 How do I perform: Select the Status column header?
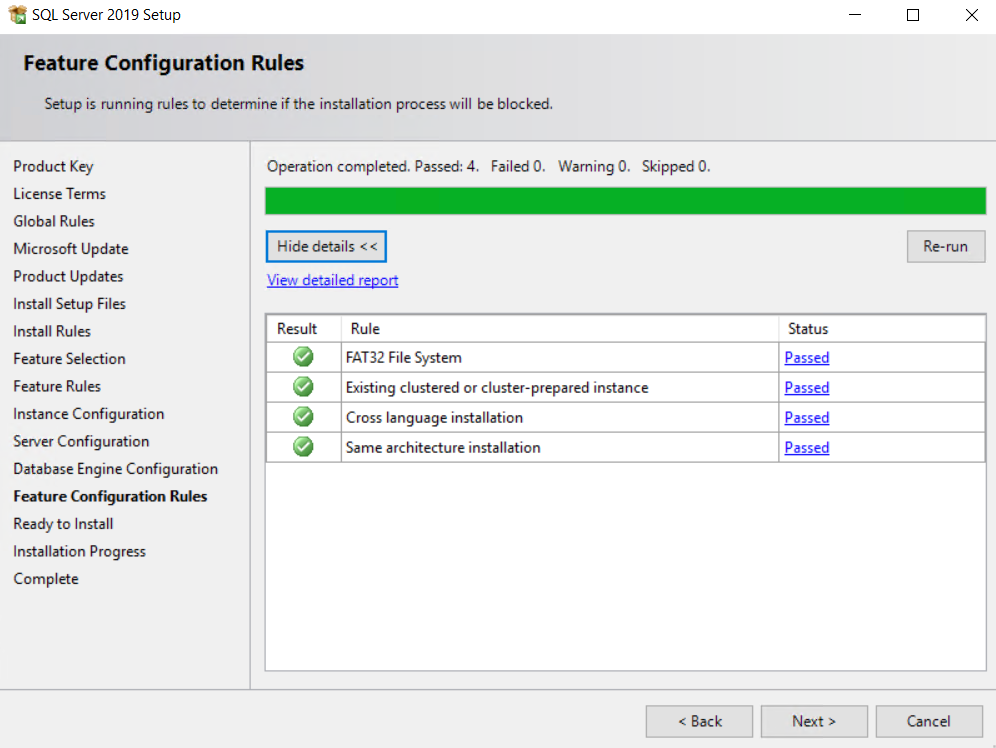[882, 329]
